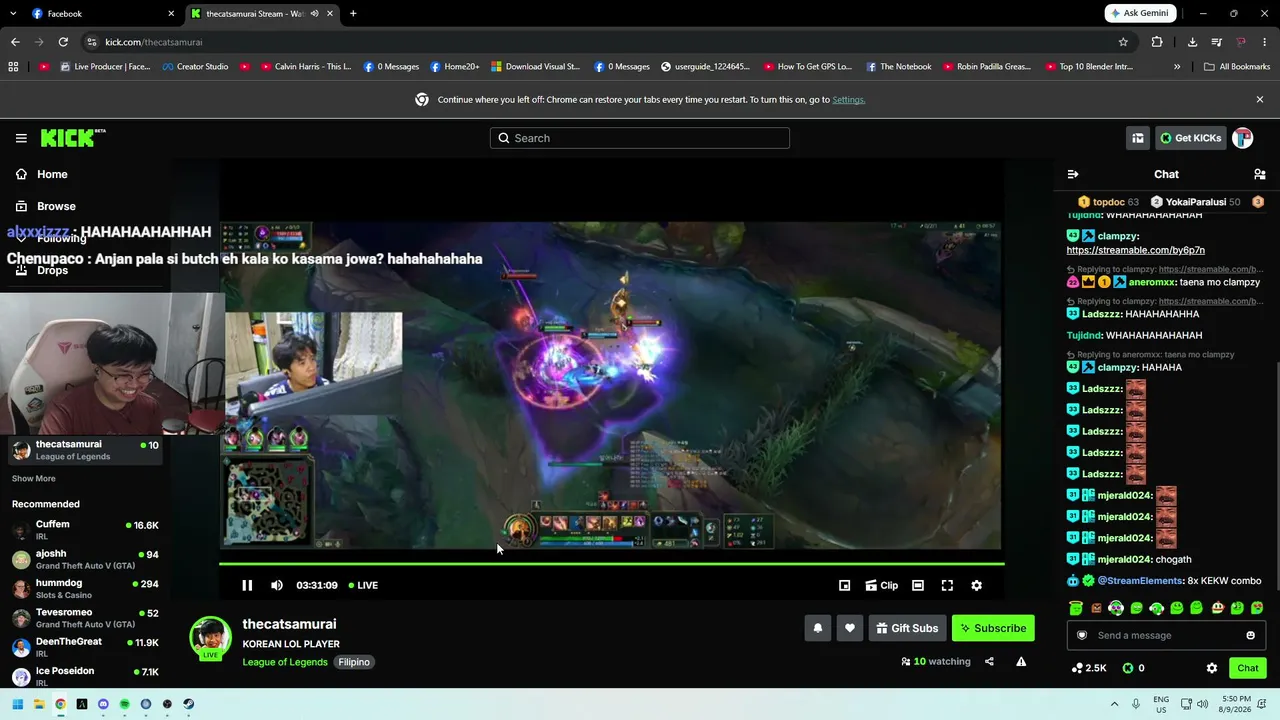This screenshot has height=720, width=1280.
Task: Go to Kick home via logo
Action: pos(73,138)
